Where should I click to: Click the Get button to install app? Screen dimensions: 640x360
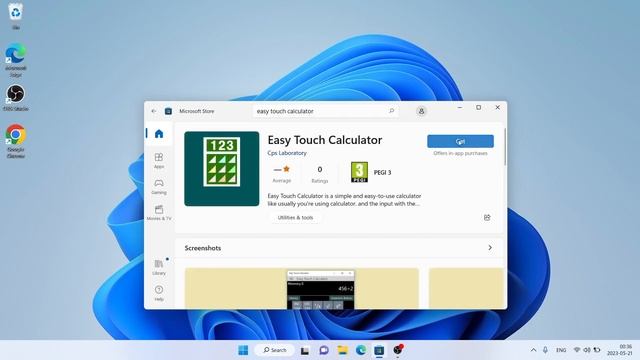tap(460, 141)
